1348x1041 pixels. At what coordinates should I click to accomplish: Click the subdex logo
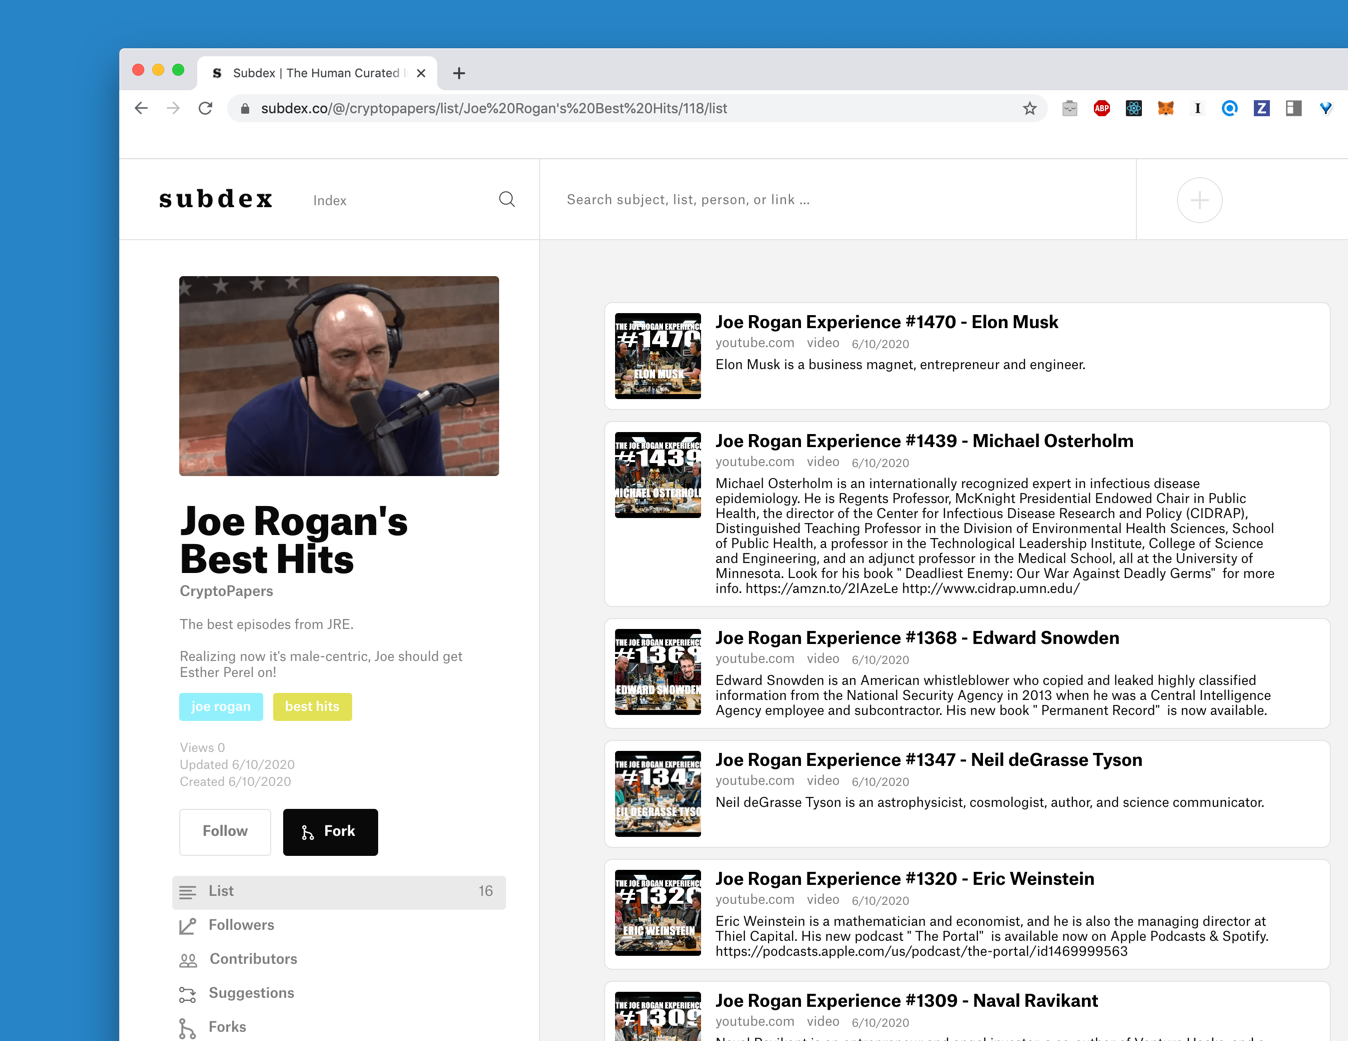coord(216,199)
